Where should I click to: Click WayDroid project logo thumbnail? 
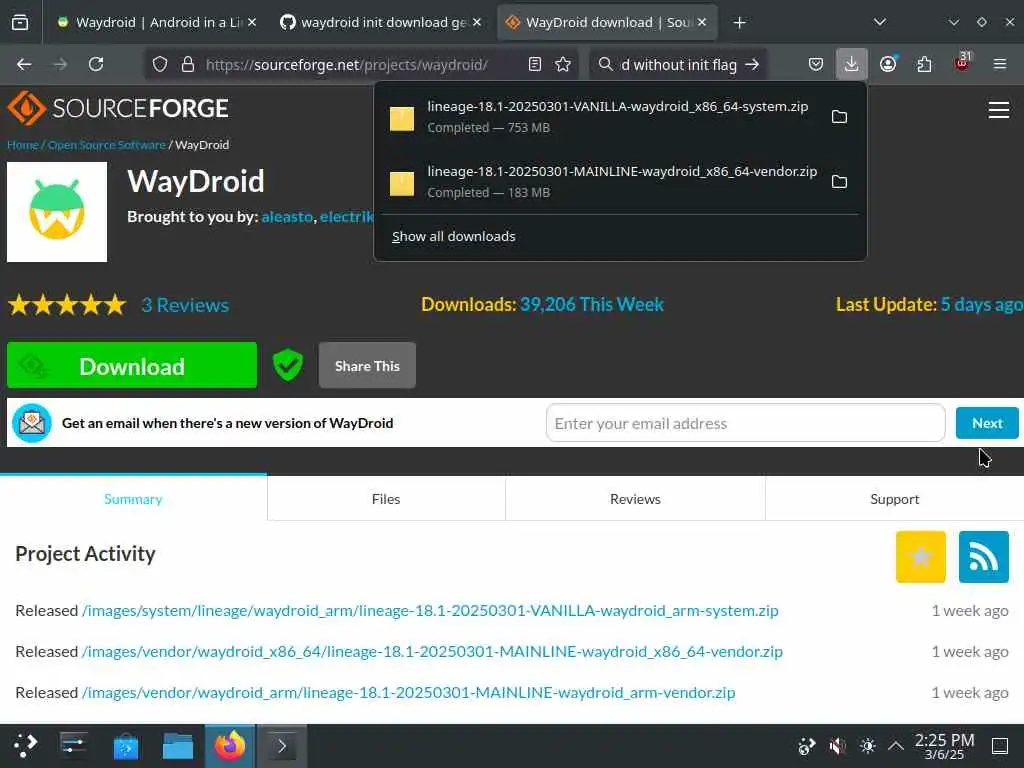[57, 212]
